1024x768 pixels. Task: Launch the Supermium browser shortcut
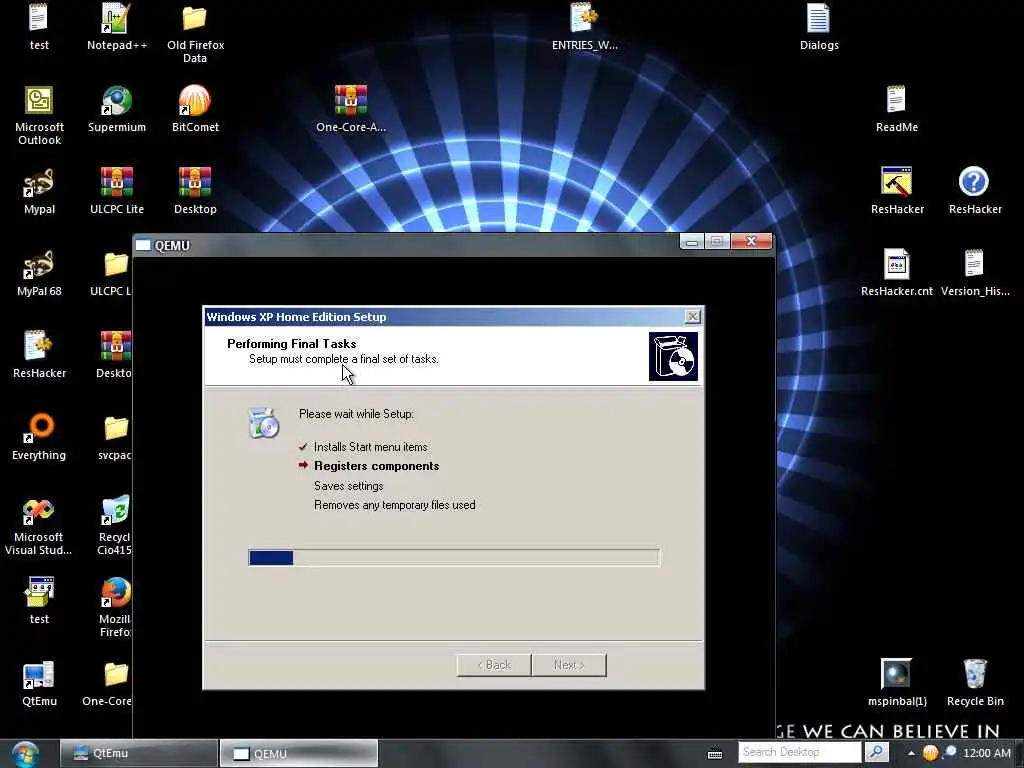(x=116, y=108)
